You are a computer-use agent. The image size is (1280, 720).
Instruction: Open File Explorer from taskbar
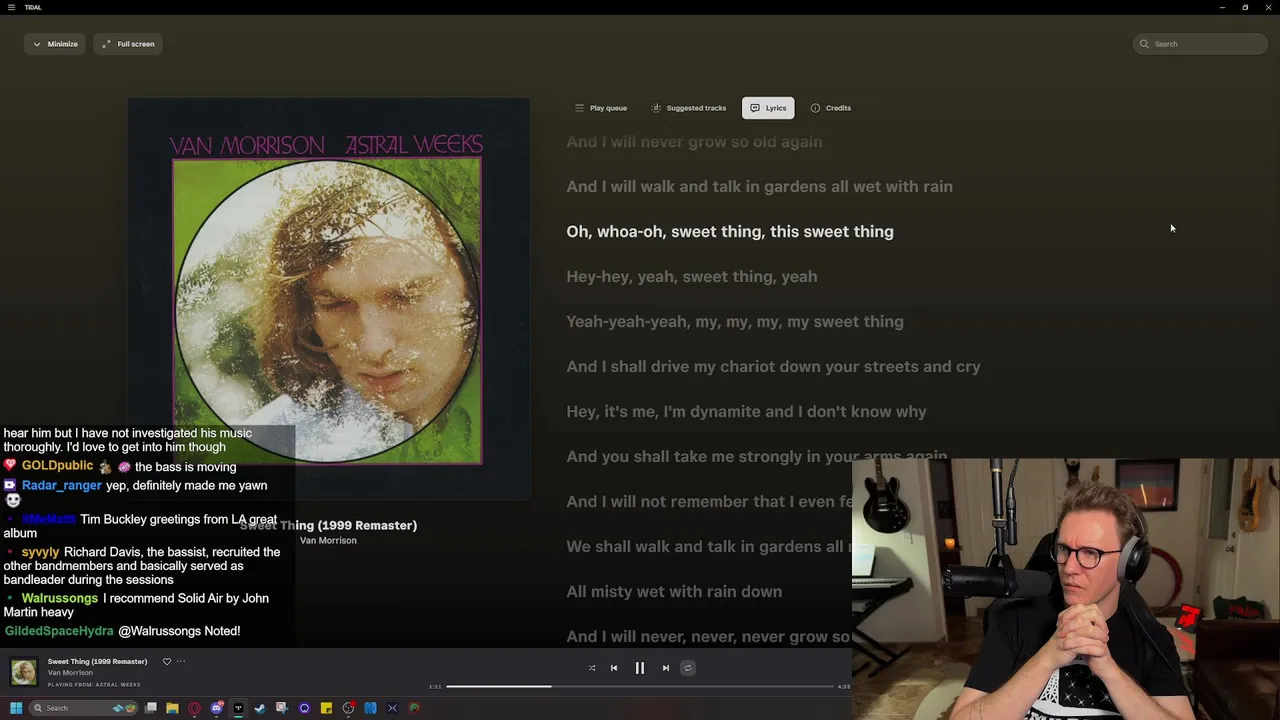[172, 708]
